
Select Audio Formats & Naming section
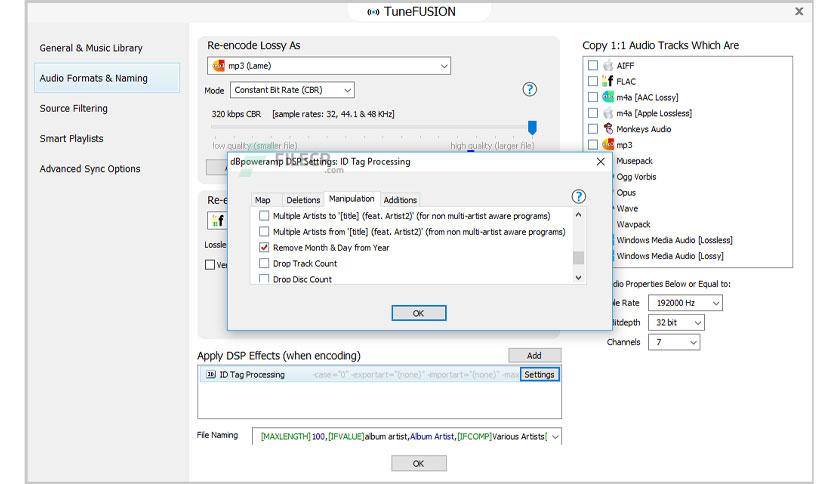coord(107,78)
